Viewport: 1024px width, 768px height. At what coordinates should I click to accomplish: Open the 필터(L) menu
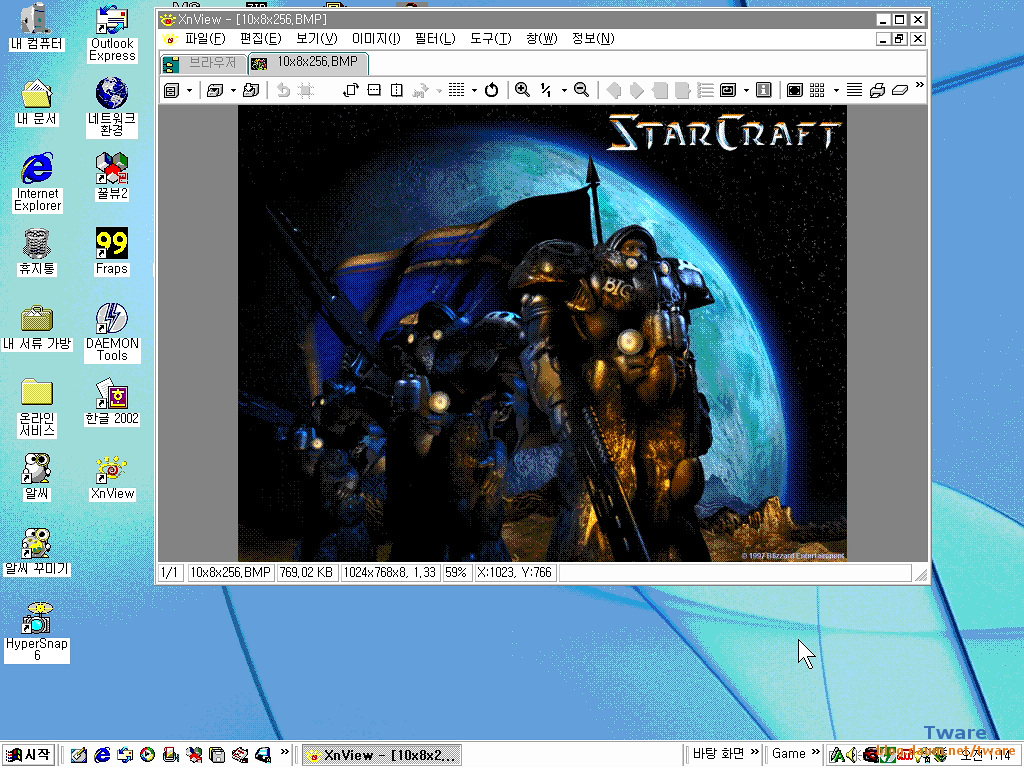(x=435, y=39)
